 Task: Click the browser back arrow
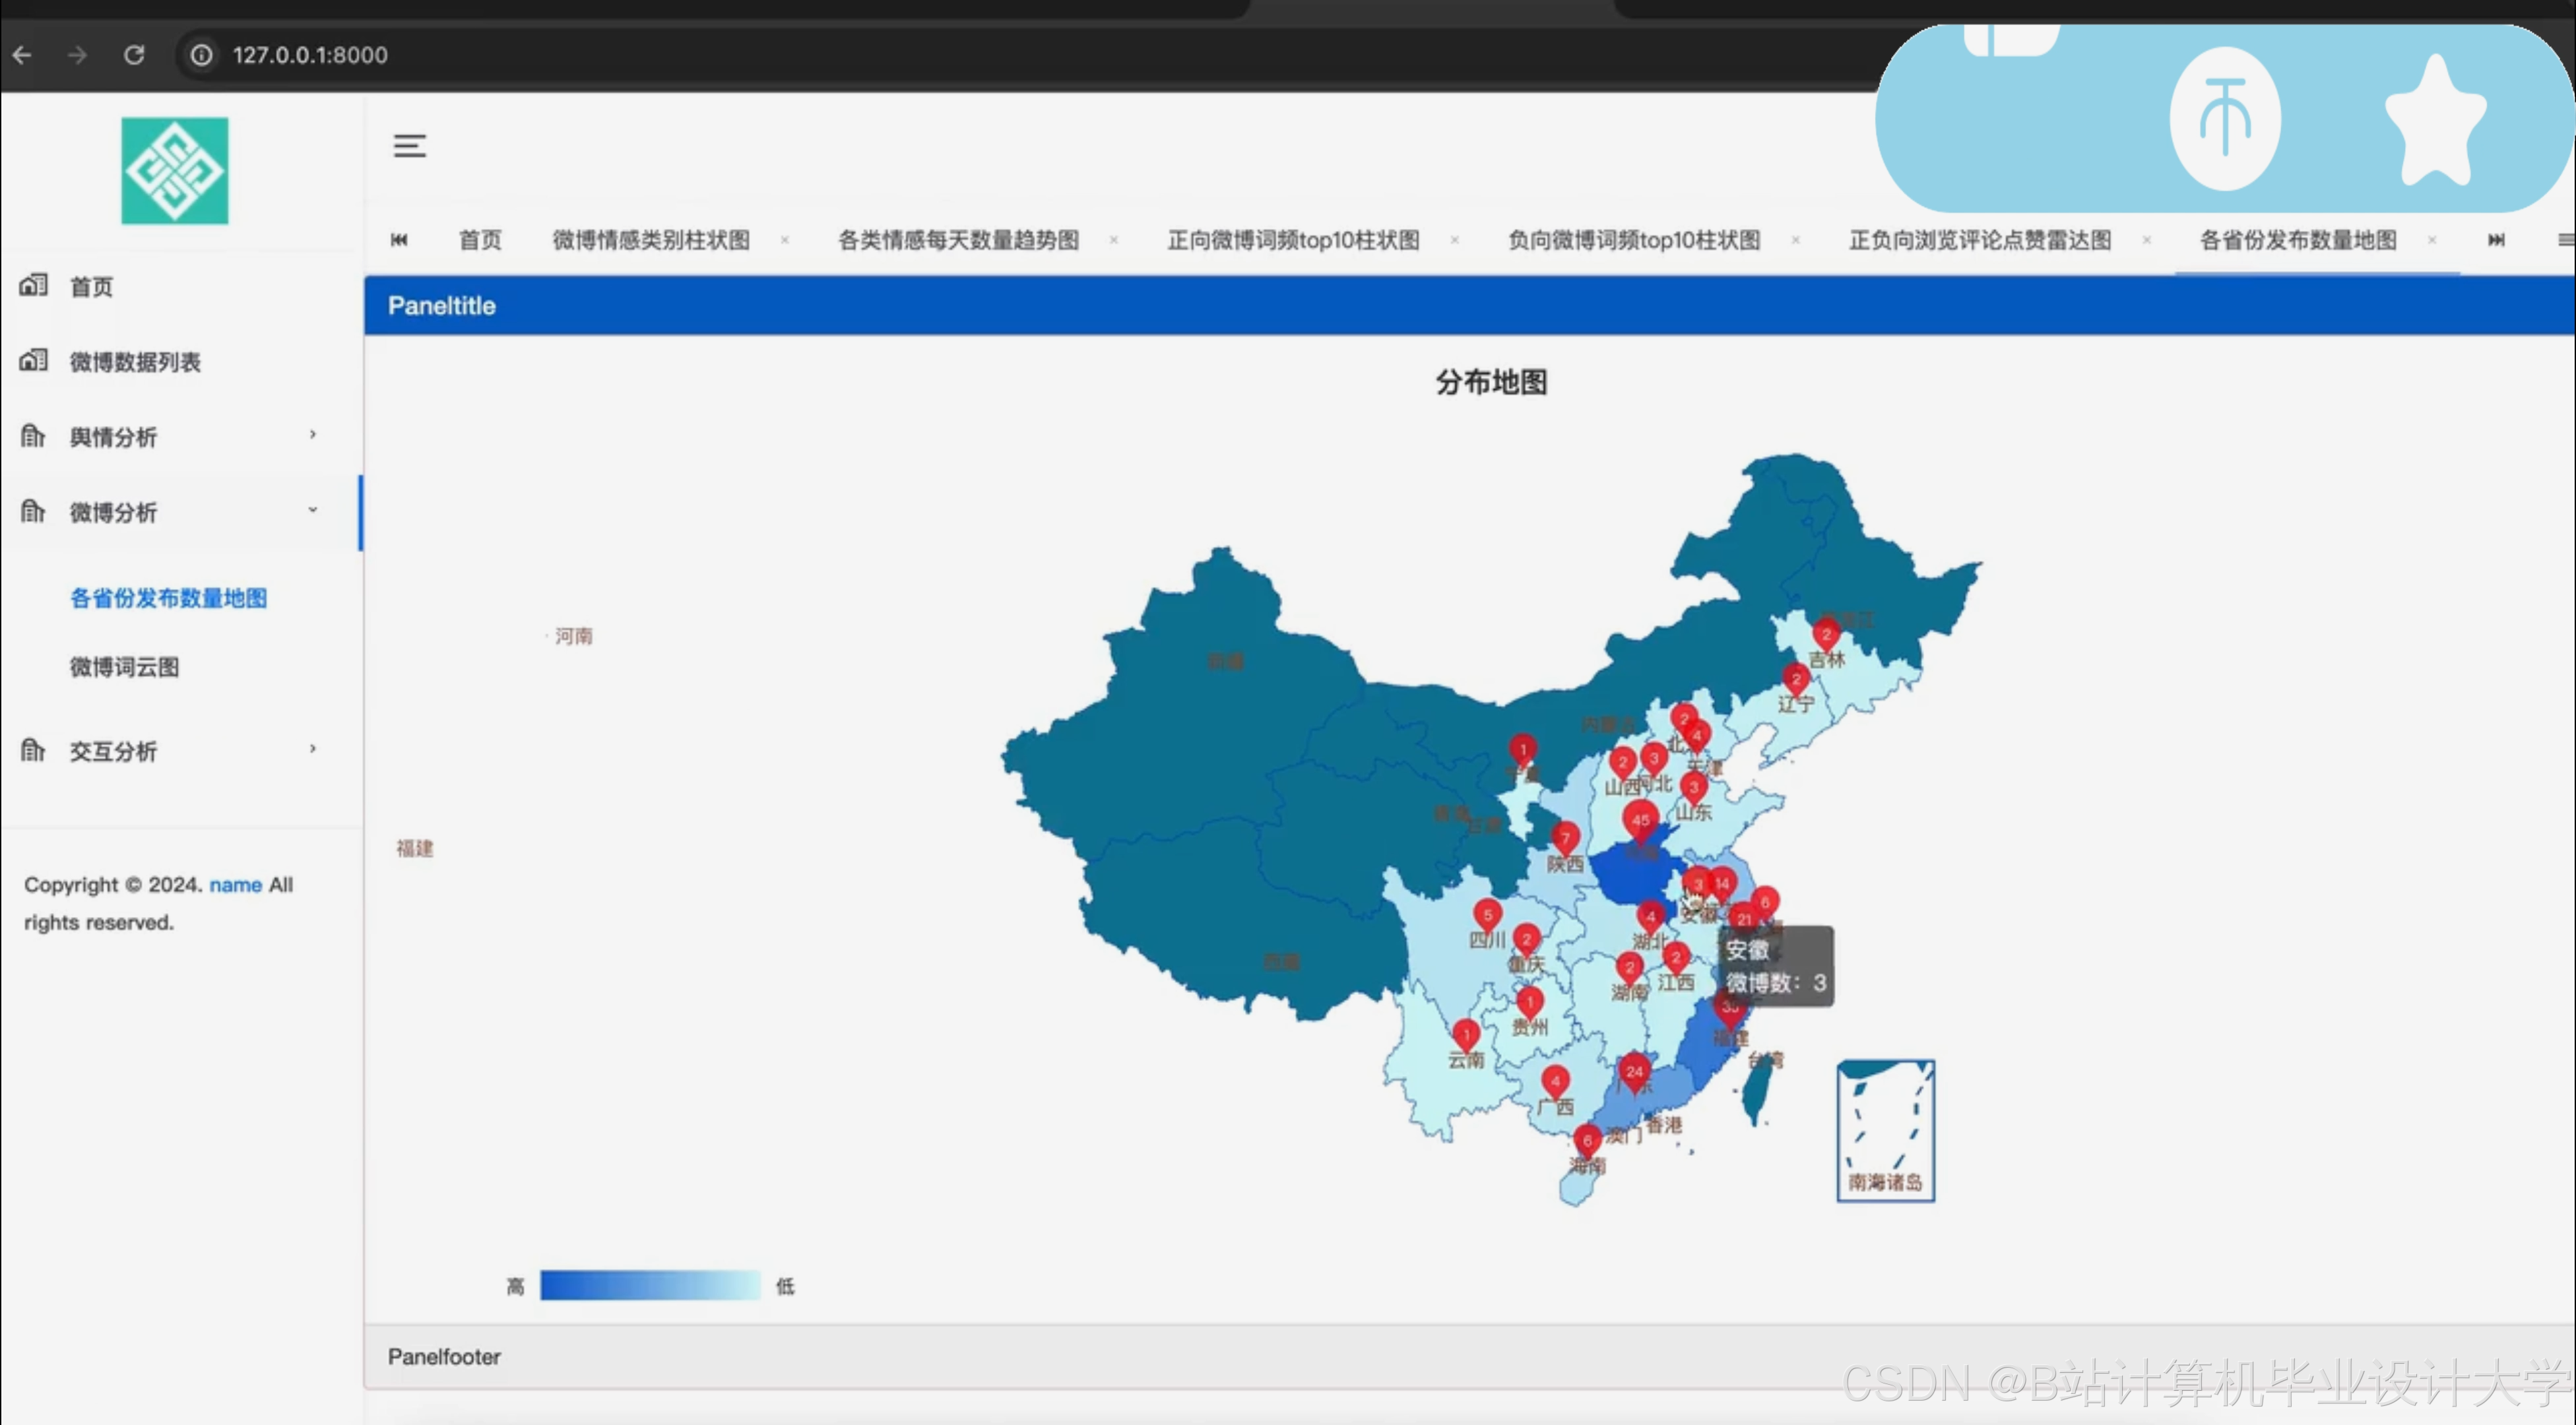pyautogui.click(x=22, y=55)
